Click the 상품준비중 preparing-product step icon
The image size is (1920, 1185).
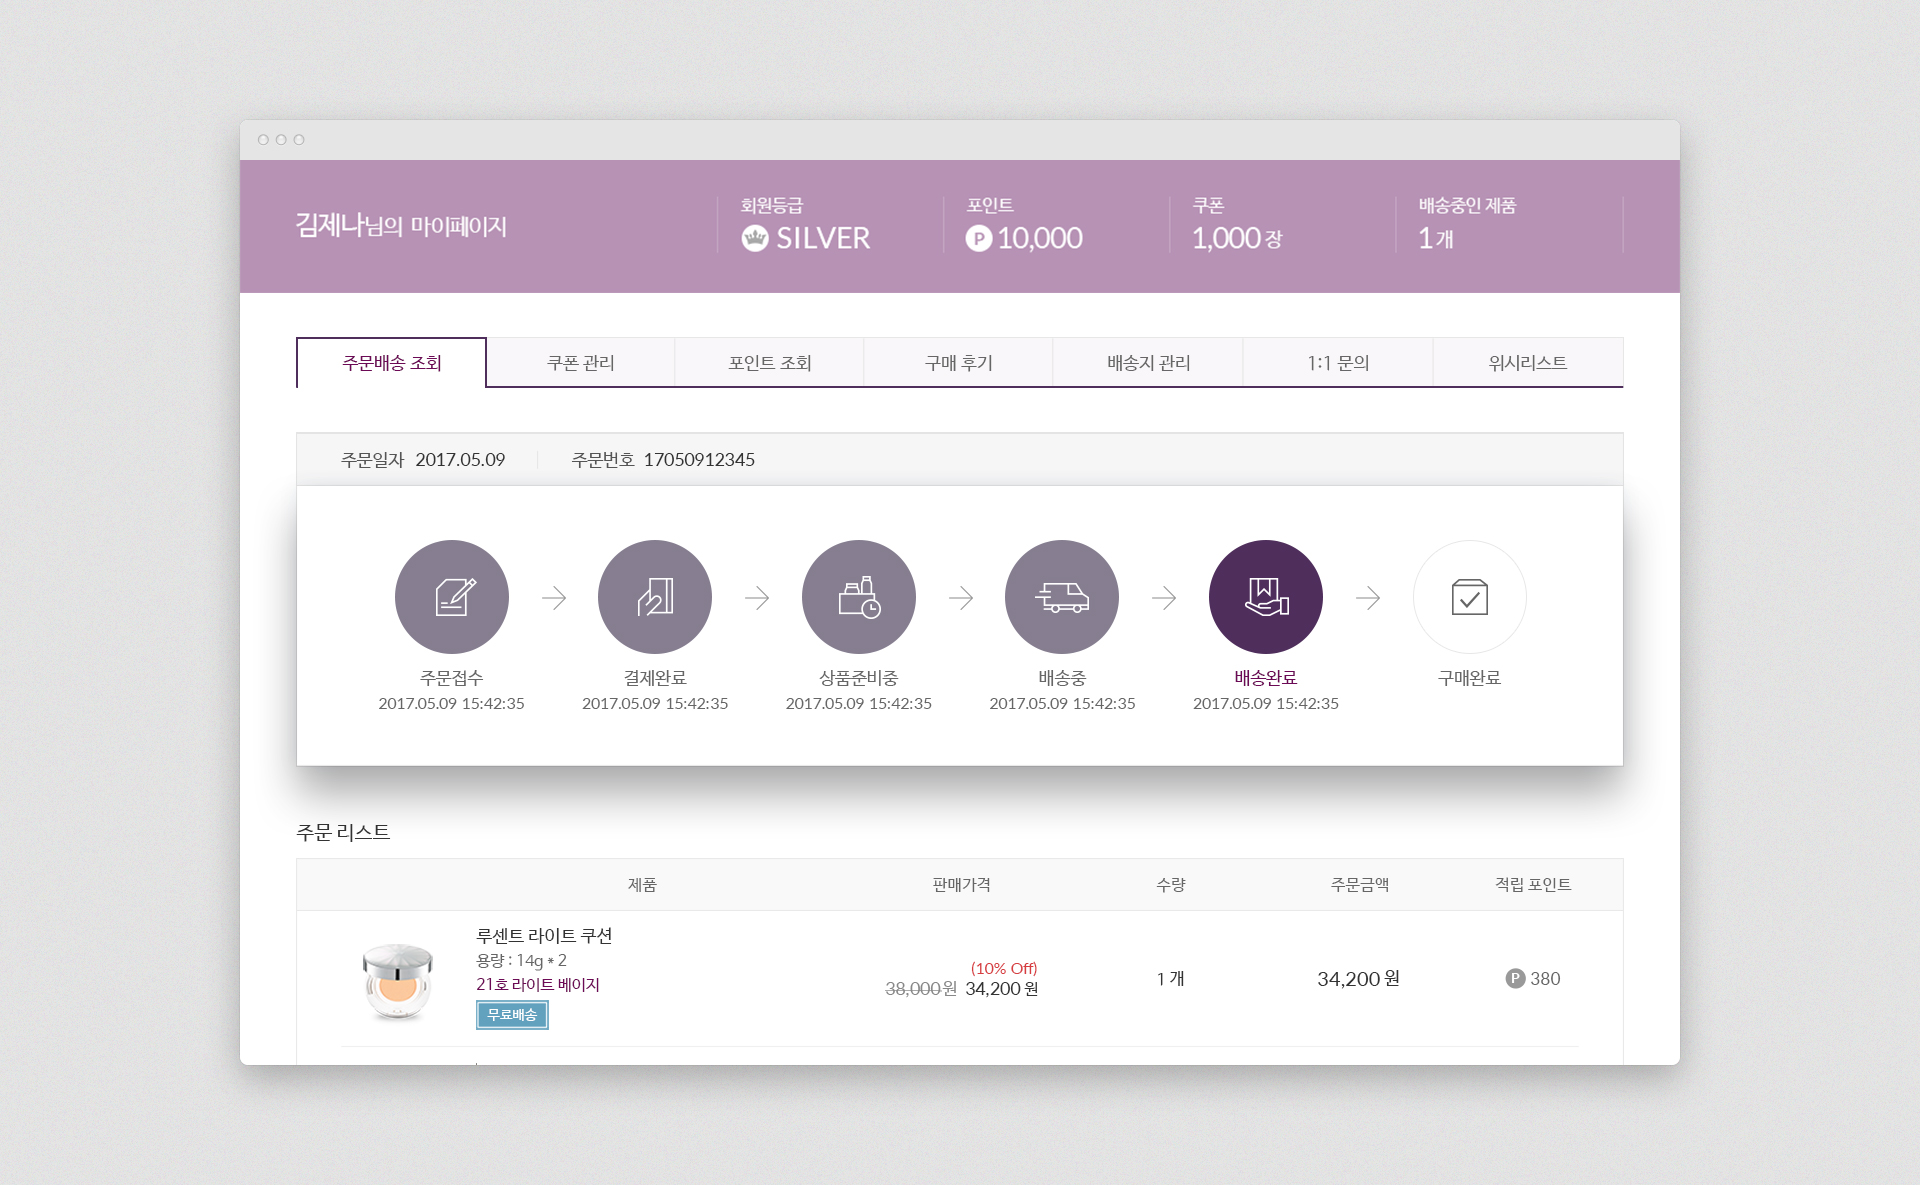(x=859, y=597)
